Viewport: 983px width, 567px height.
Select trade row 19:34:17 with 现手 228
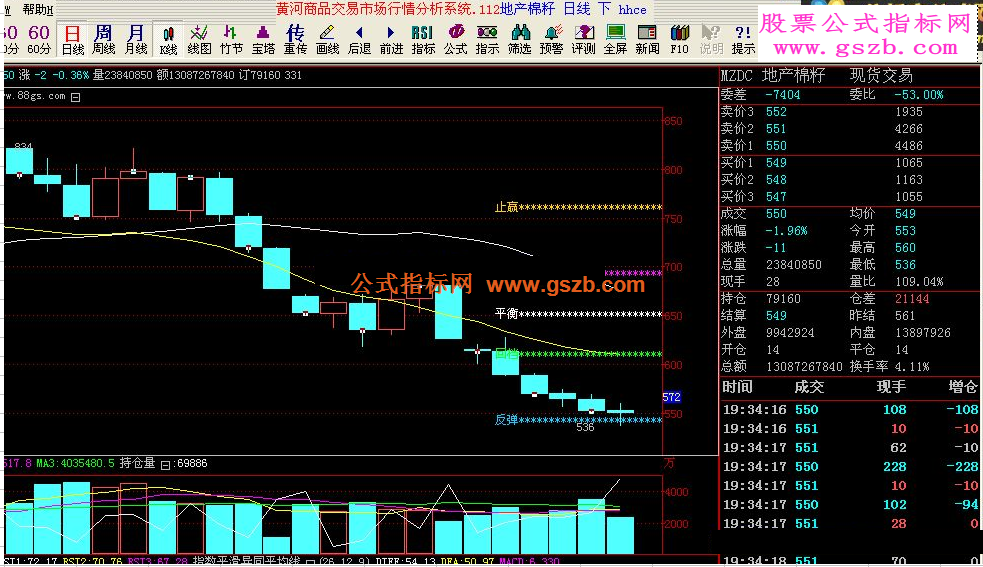850,467
